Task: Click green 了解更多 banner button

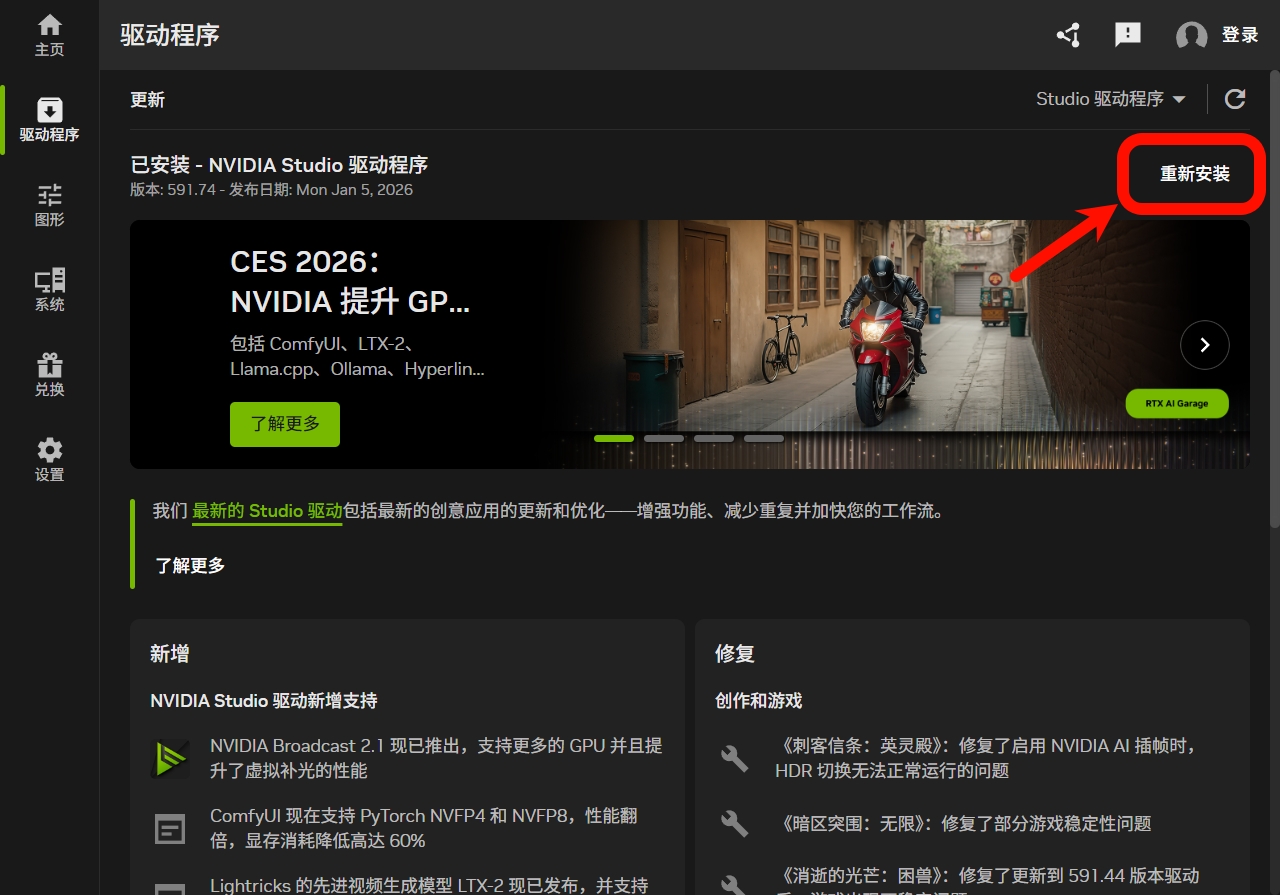Action: [x=285, y=424]
